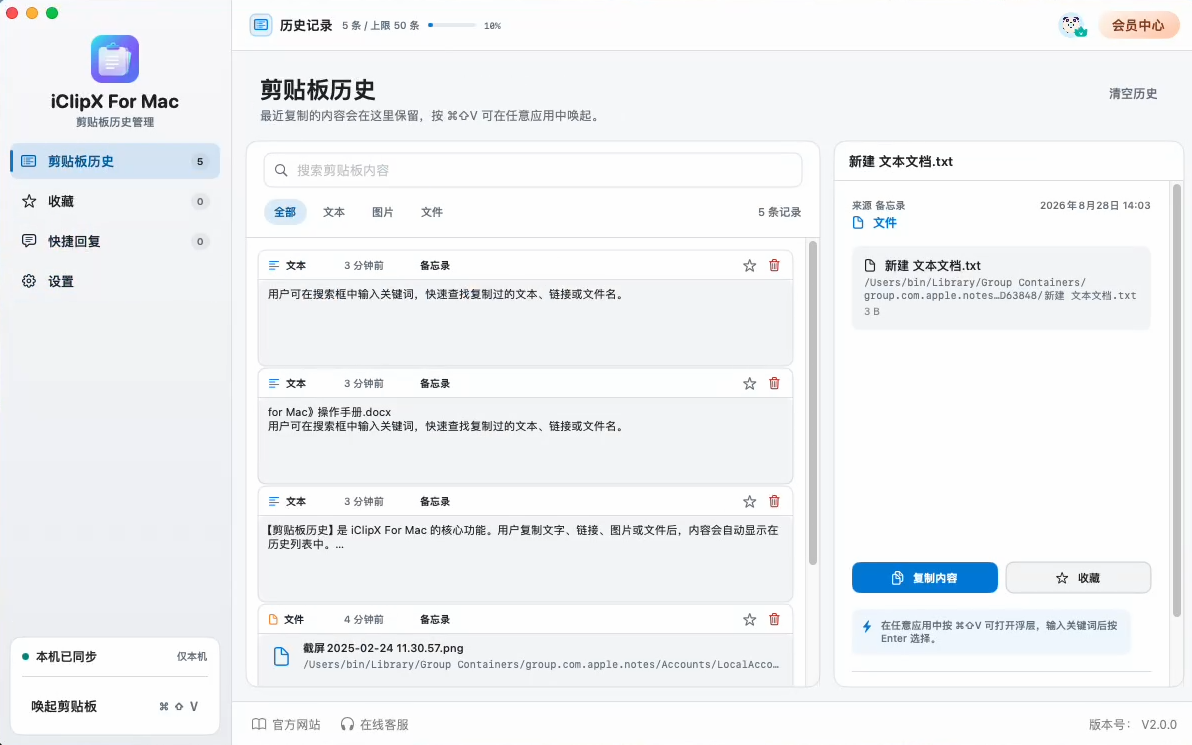1192x745 pixels.
Task: Select file name 截屏 2025-02-24 11.30.57.png
Action: (383, 648)
